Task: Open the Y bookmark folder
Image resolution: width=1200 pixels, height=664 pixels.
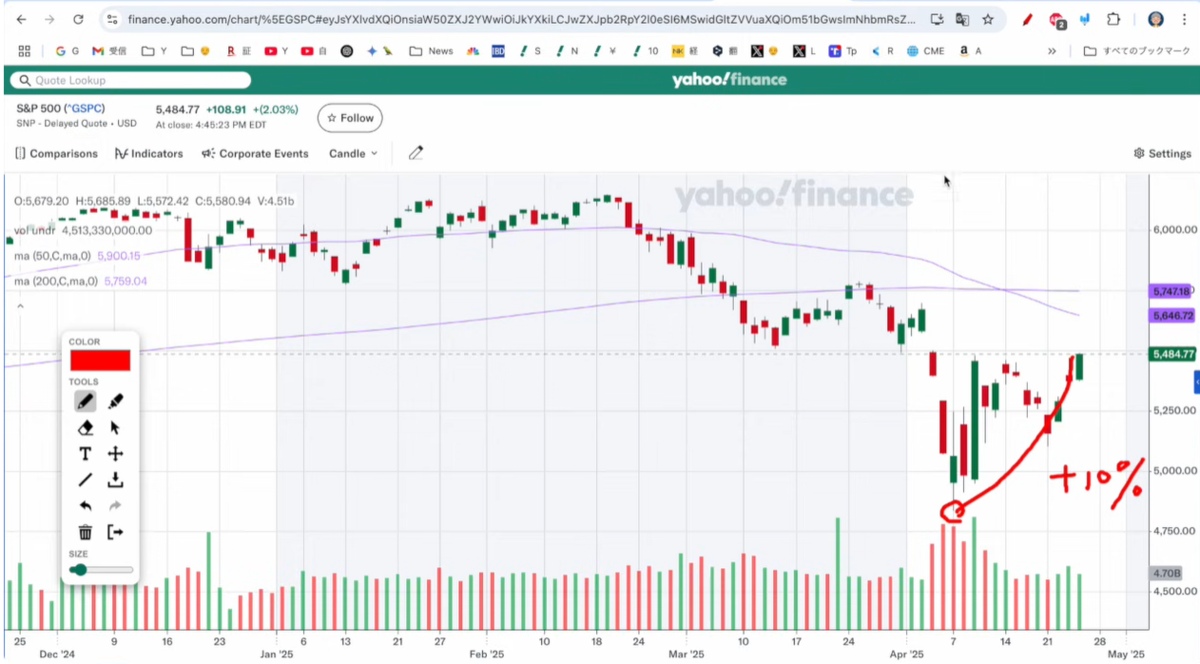Action: click(x=154, y=51)
